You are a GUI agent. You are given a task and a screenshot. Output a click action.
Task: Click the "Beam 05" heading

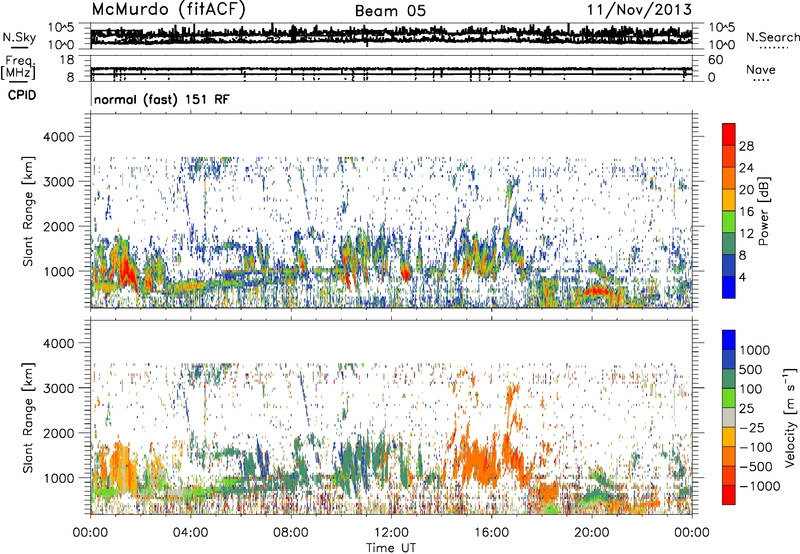tap(390, 11)
